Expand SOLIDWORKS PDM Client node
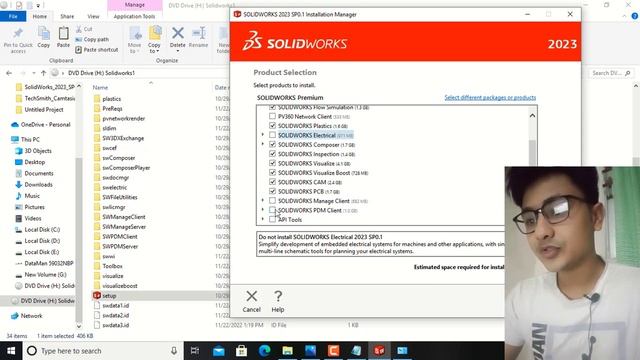Viewport: 640px width, 360px height. 262,210
